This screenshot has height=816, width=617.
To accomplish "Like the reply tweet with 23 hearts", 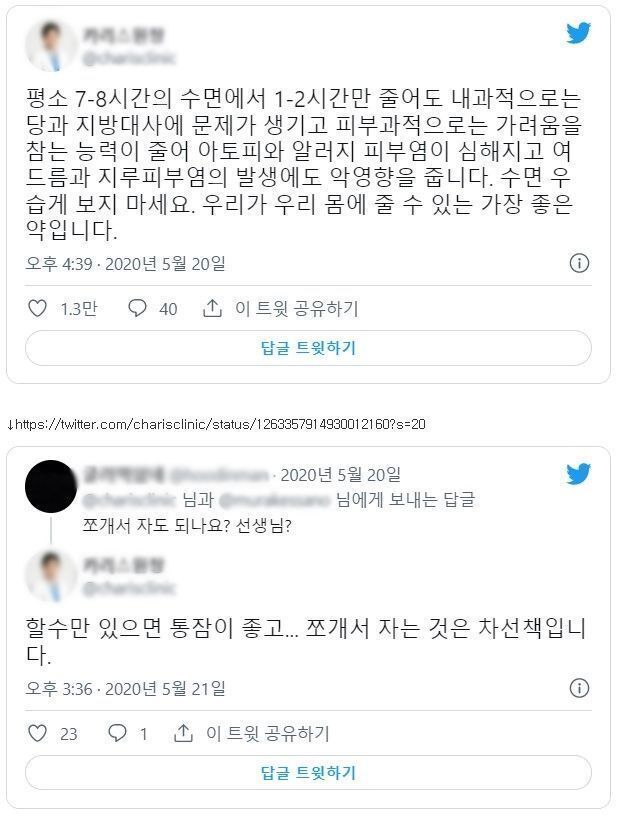I will (37, 733).
